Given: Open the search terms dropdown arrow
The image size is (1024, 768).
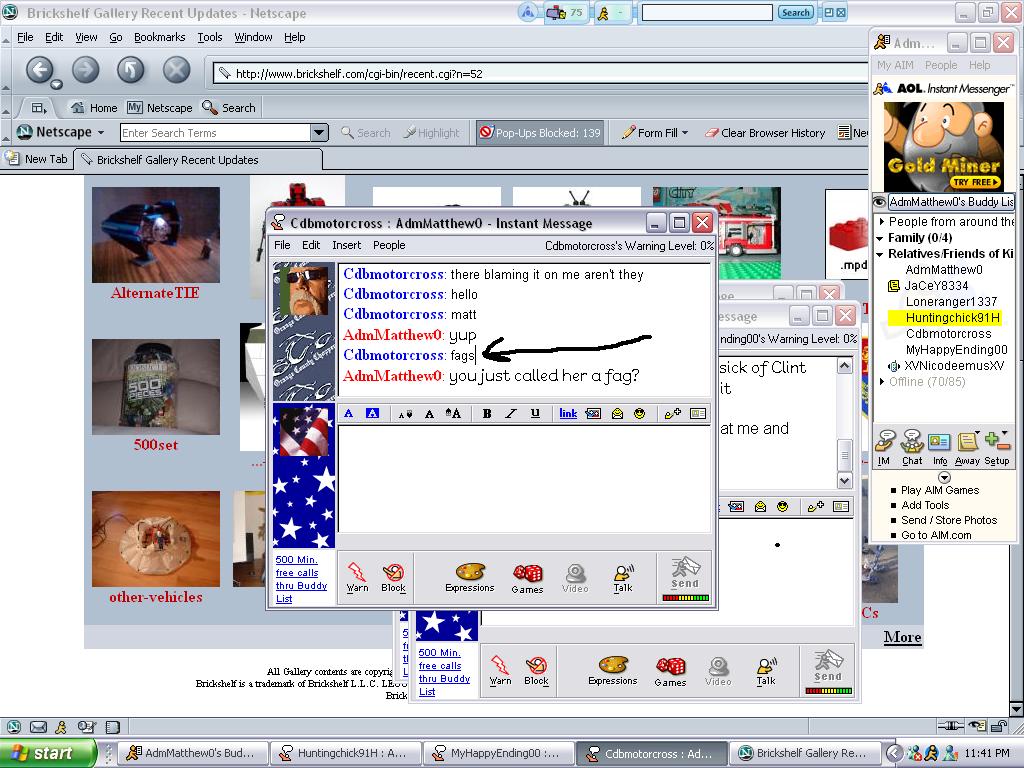Looking at the screenshot, I should tap(319, 133).
